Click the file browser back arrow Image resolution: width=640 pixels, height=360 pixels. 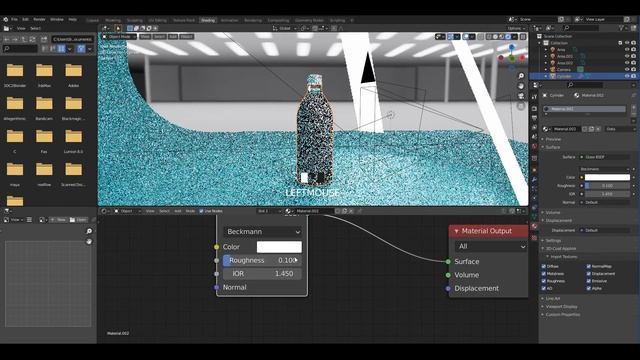click(x=7, y=39)
